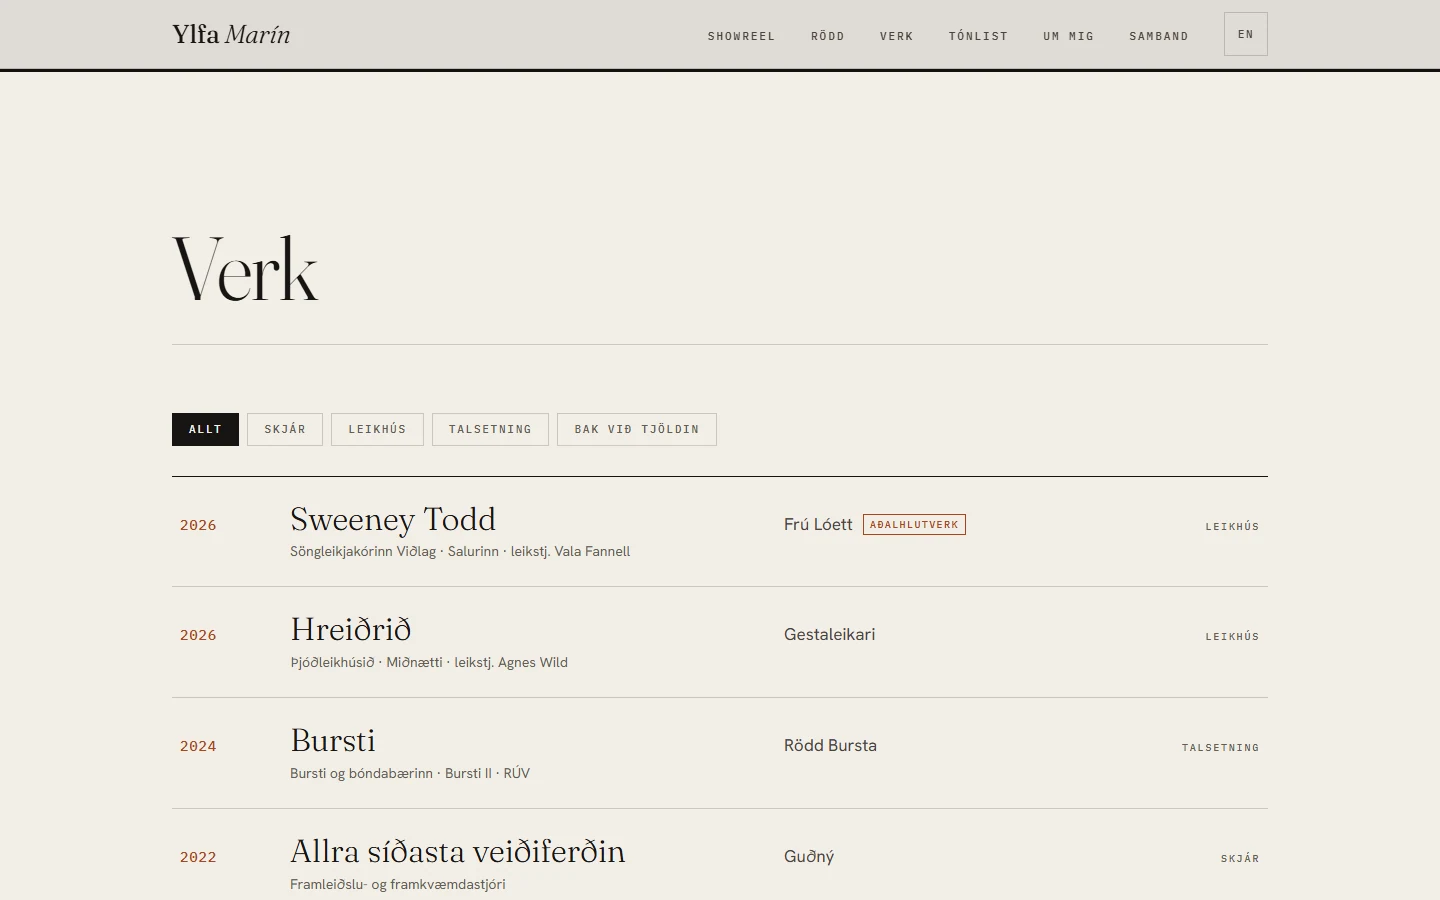This screenshot has width=1440, height=900.
Task: Click the 2022 year label
Action: click(x=198, y=857)
